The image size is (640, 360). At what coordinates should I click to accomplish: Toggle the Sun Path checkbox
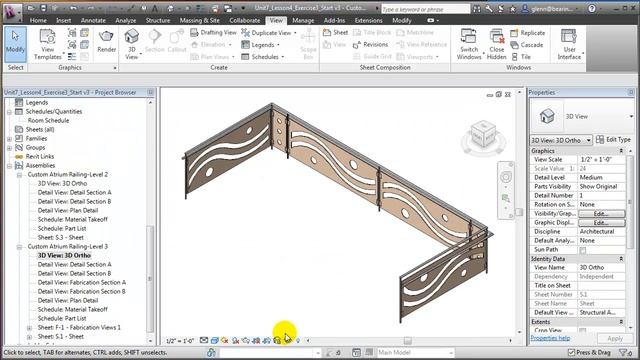tap(582, 250)
